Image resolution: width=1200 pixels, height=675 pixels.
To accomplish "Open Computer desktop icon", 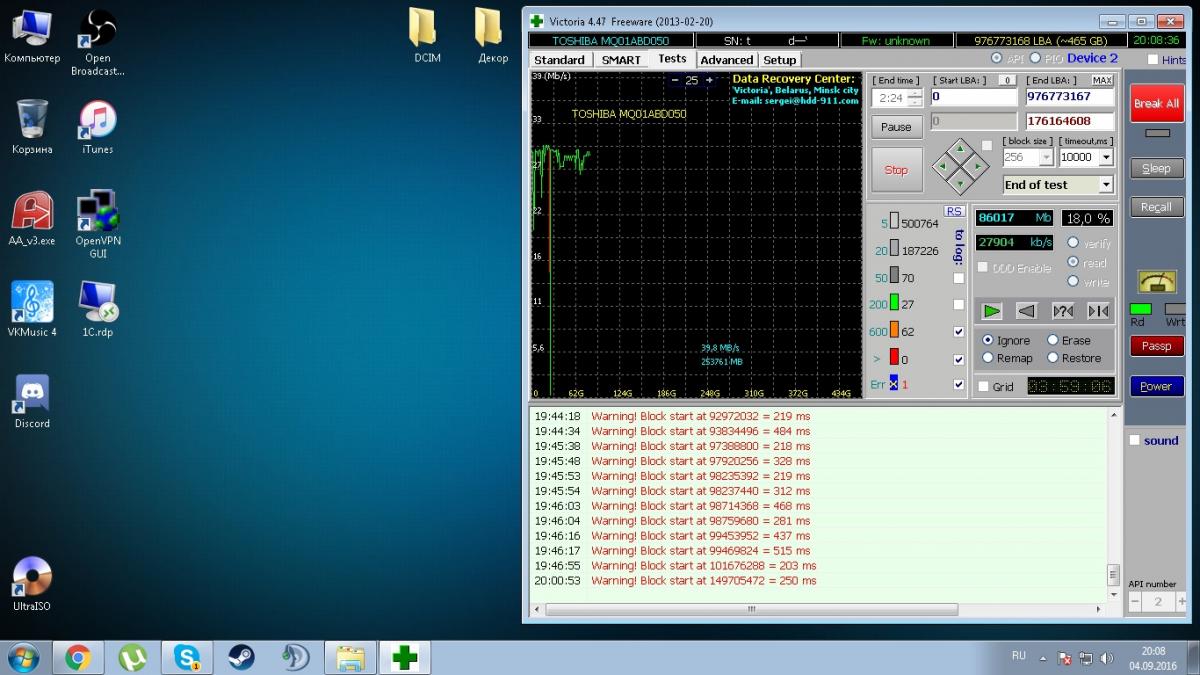I will click(32, 35).
